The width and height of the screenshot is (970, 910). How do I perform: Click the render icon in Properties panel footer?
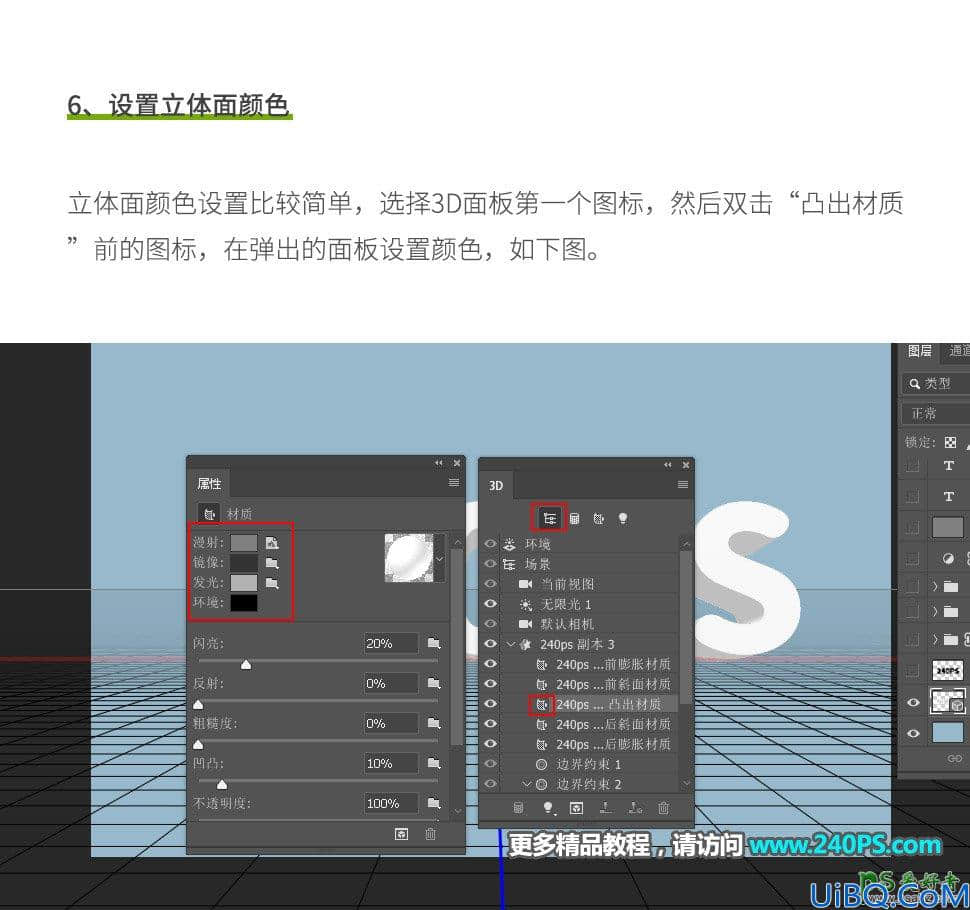point(401,834)
